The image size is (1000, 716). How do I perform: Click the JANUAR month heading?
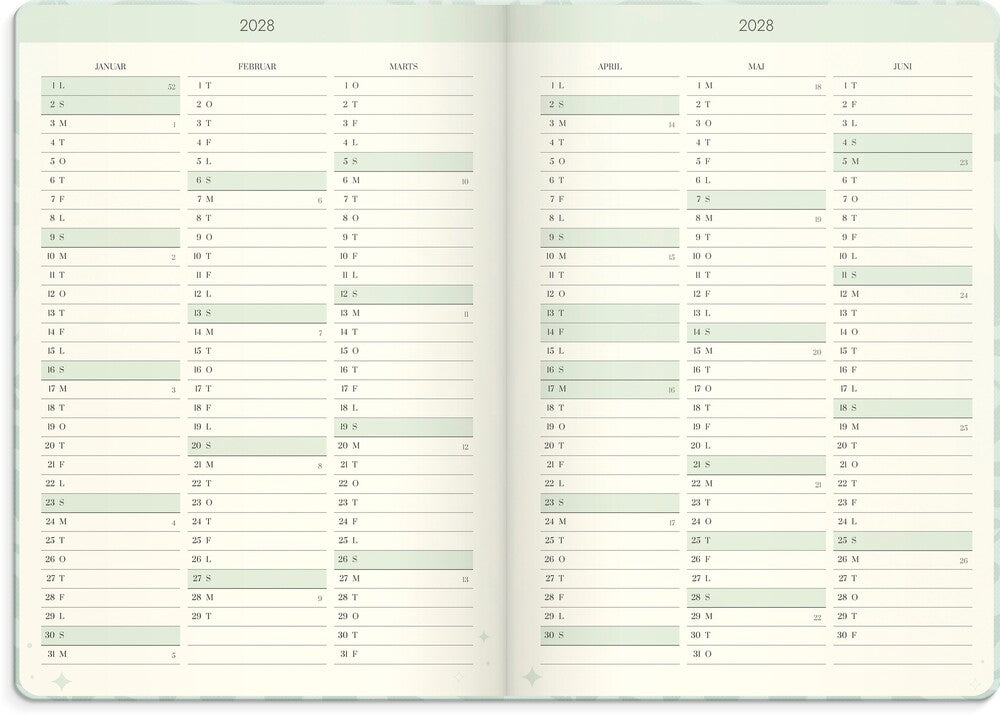pos(110,66)
